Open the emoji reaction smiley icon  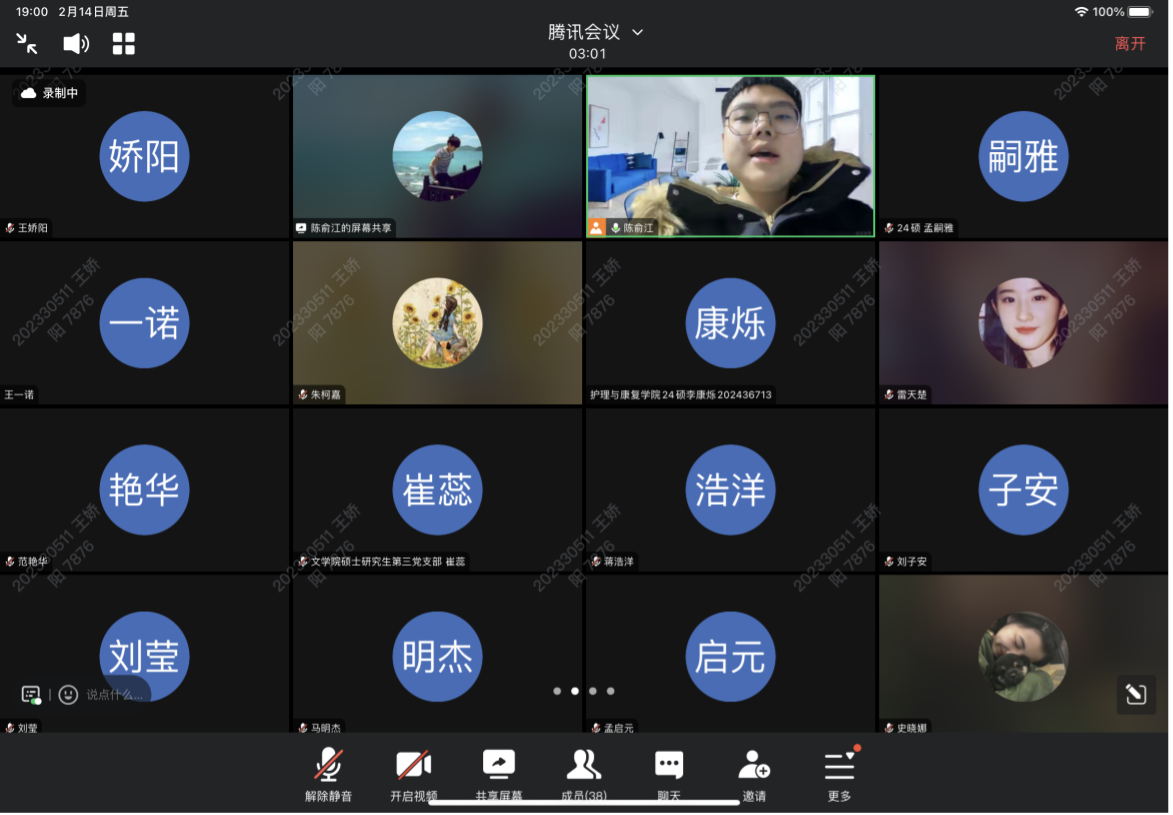point(68,694)
